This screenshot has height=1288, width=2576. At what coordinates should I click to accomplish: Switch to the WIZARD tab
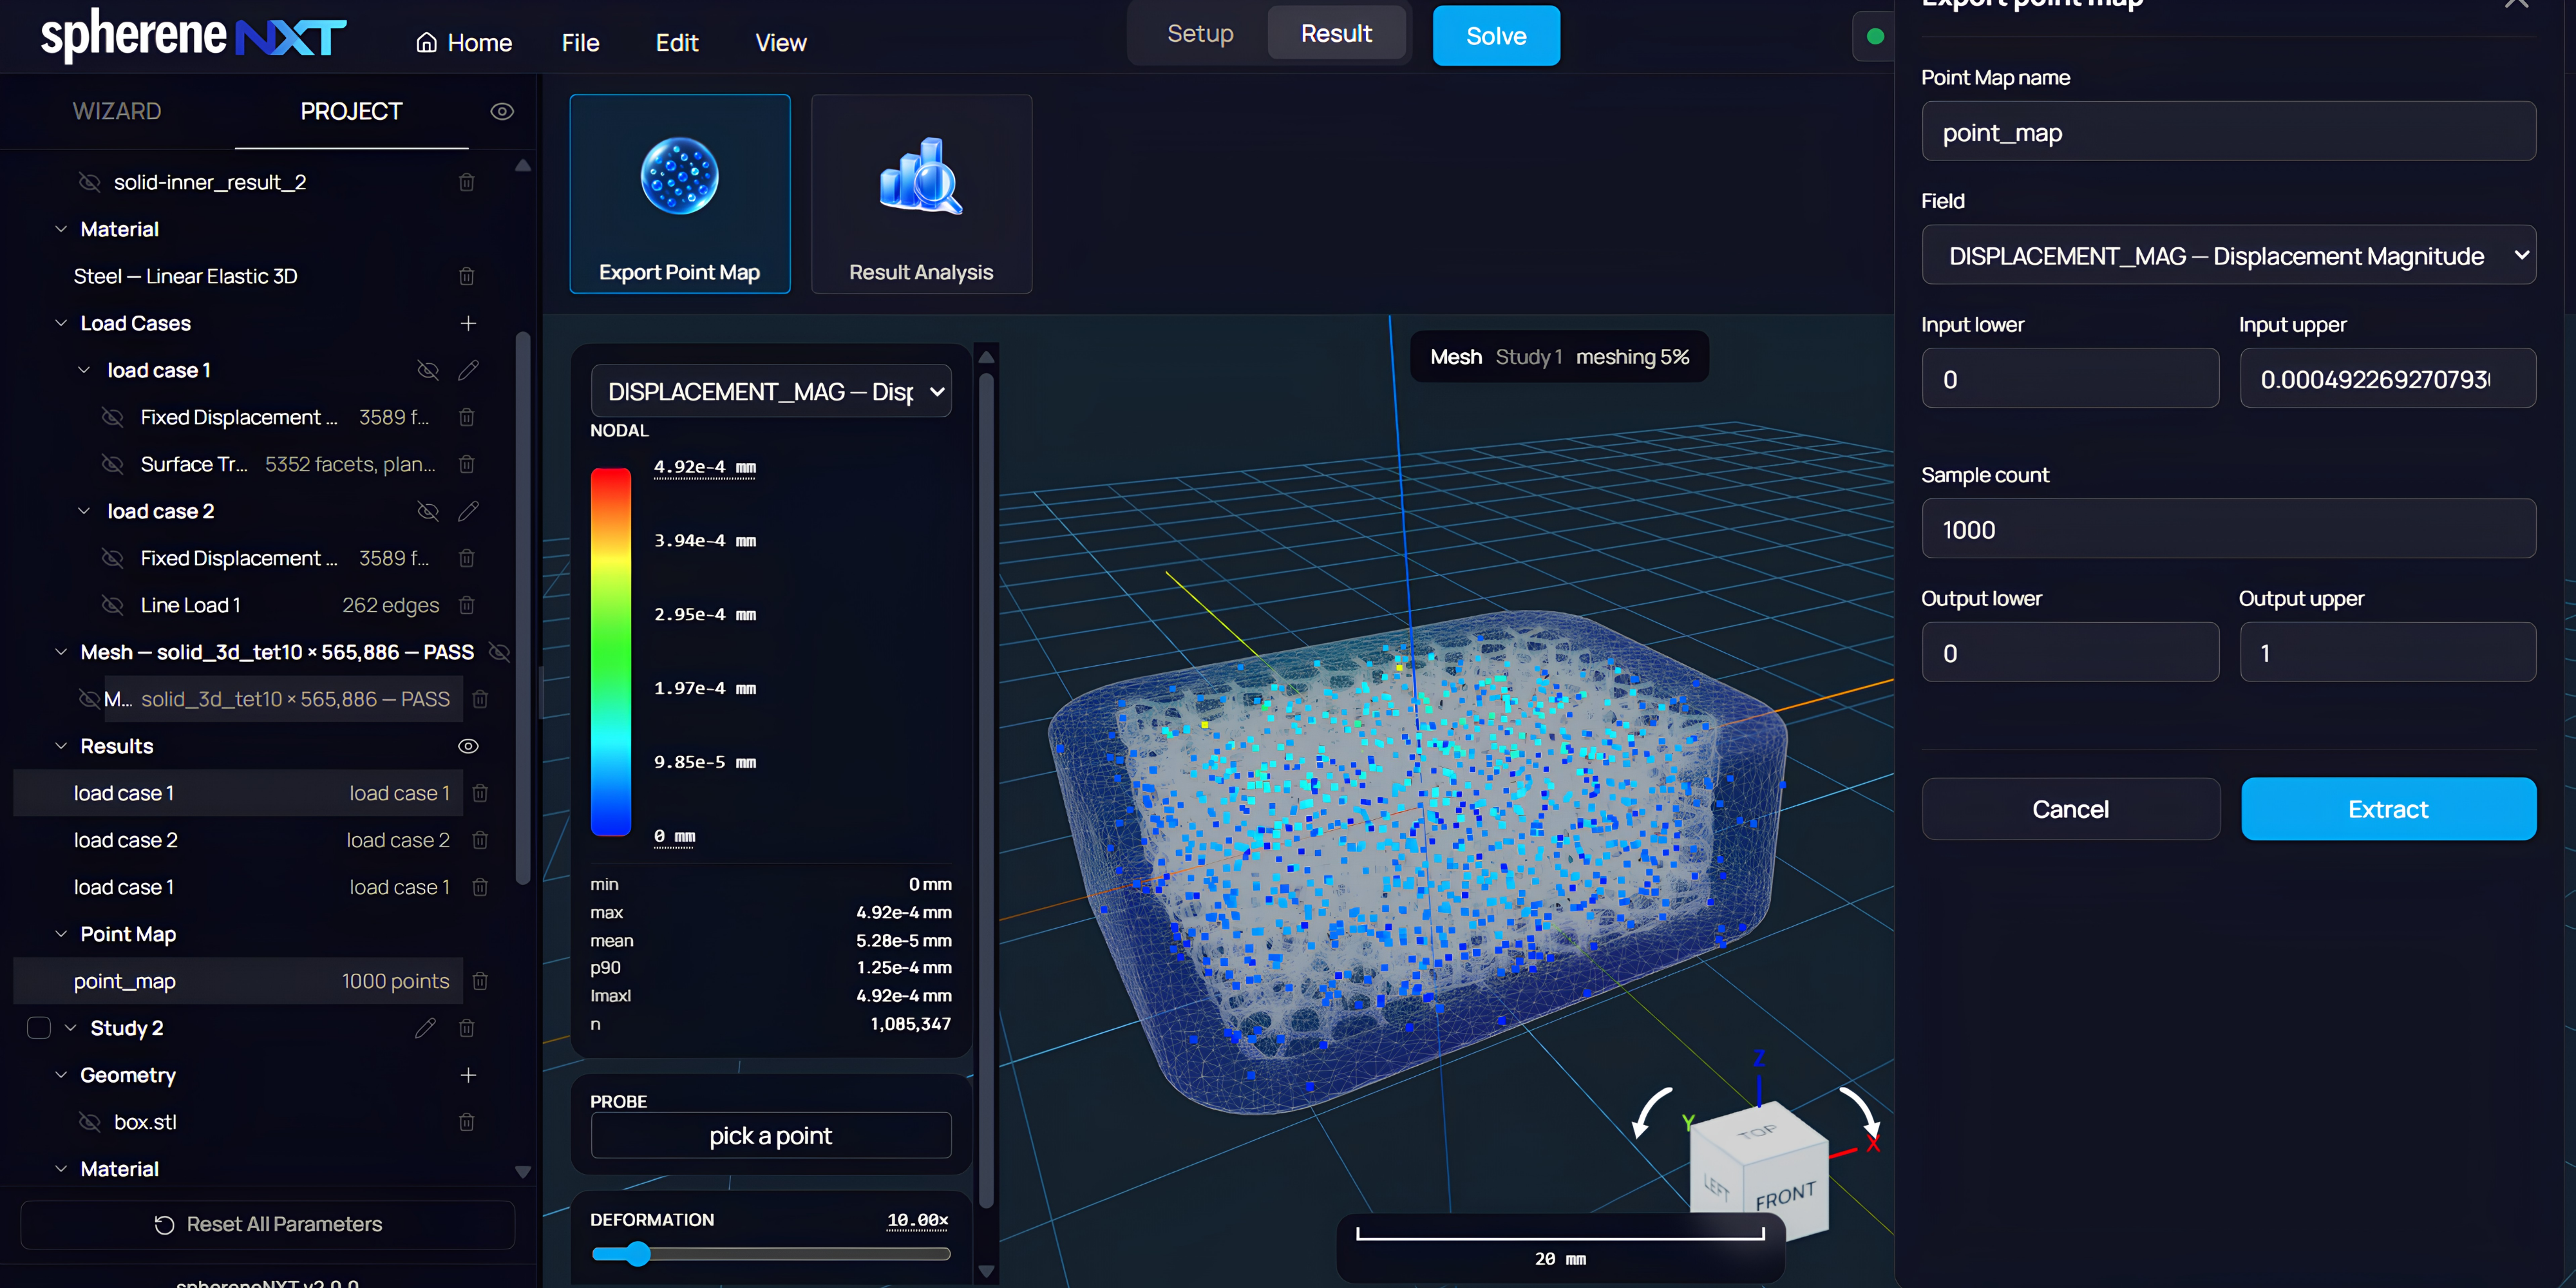117,111
